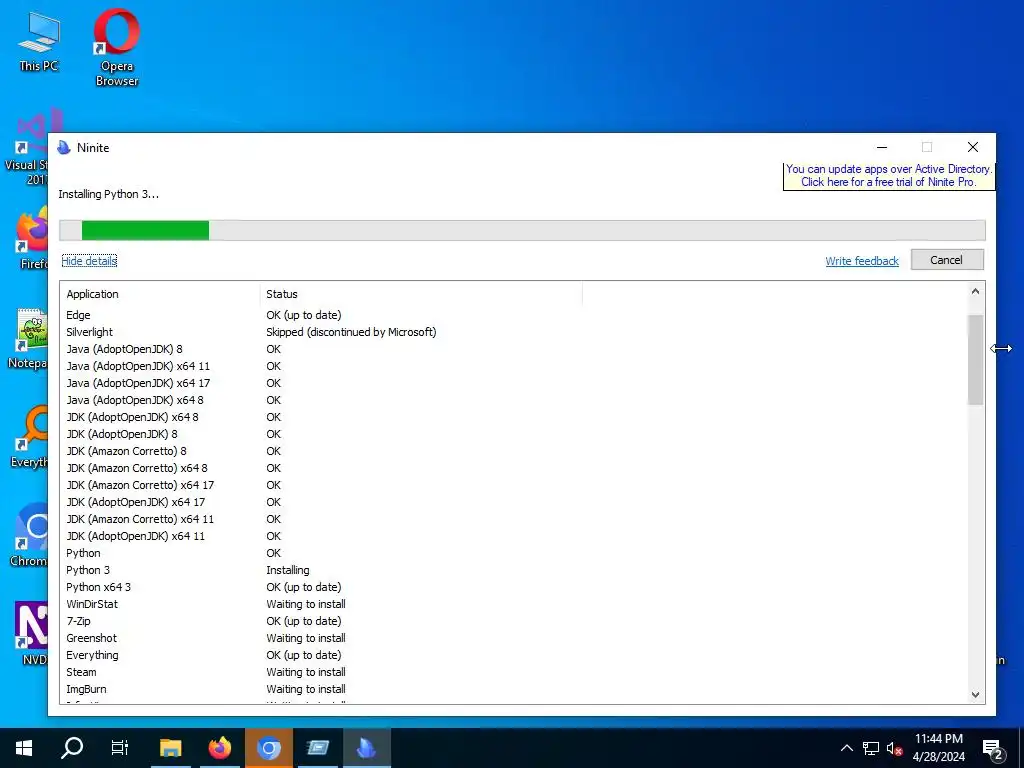Cancel the Ninite installation

point(947,260)
